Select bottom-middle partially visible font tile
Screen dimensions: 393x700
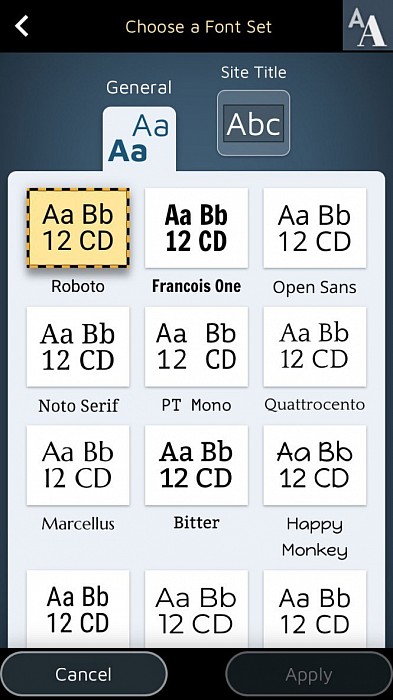196,609
